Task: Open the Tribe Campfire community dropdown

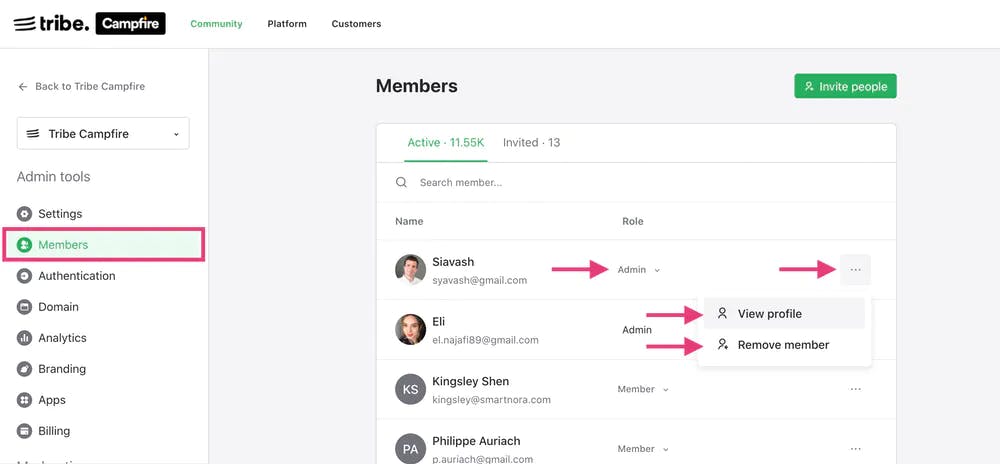Action: pos(103,134)
